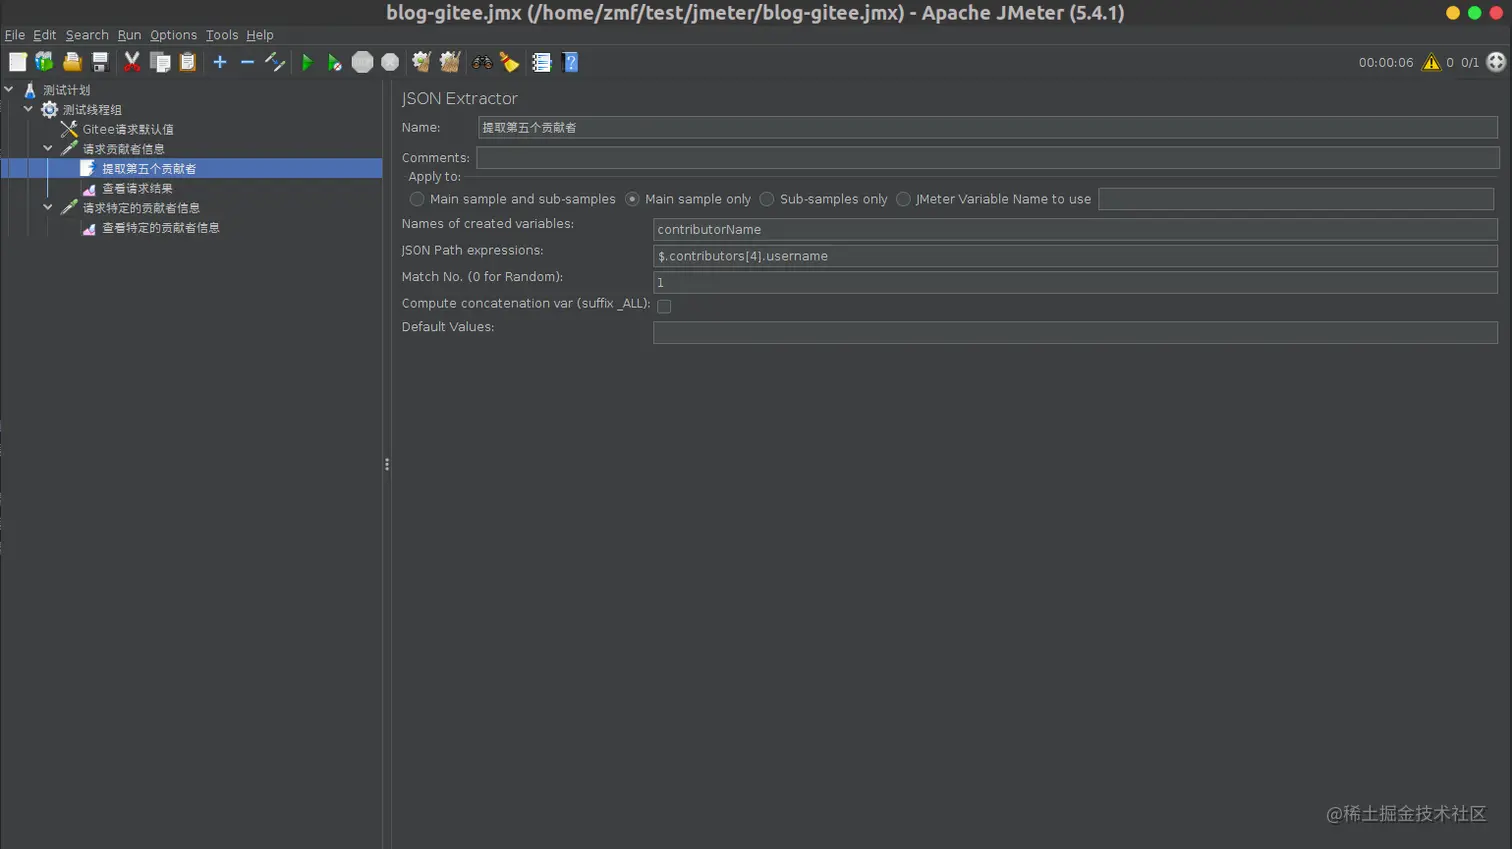
Task: Click the JSON Path expressions field
Action: (x=1075, y=256)
